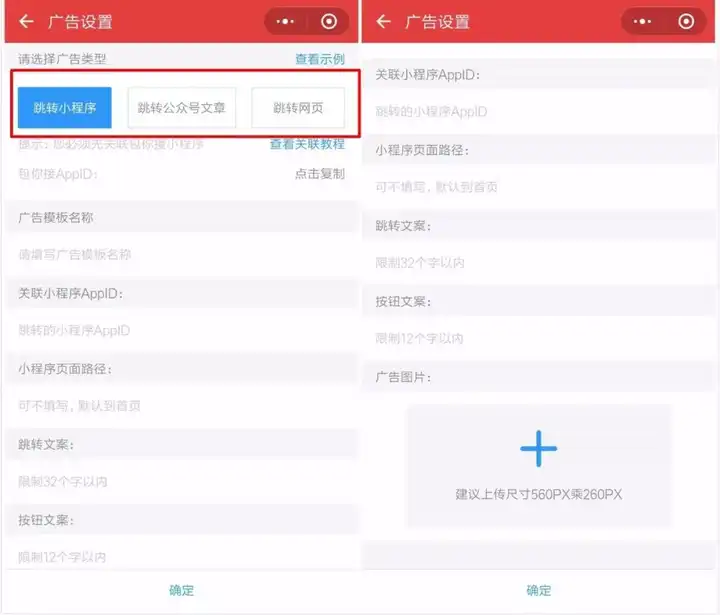The width and height of the screenshot is (720, 615).
Task: Go back using right screen's arrow icon
Action: coord(384,22)
